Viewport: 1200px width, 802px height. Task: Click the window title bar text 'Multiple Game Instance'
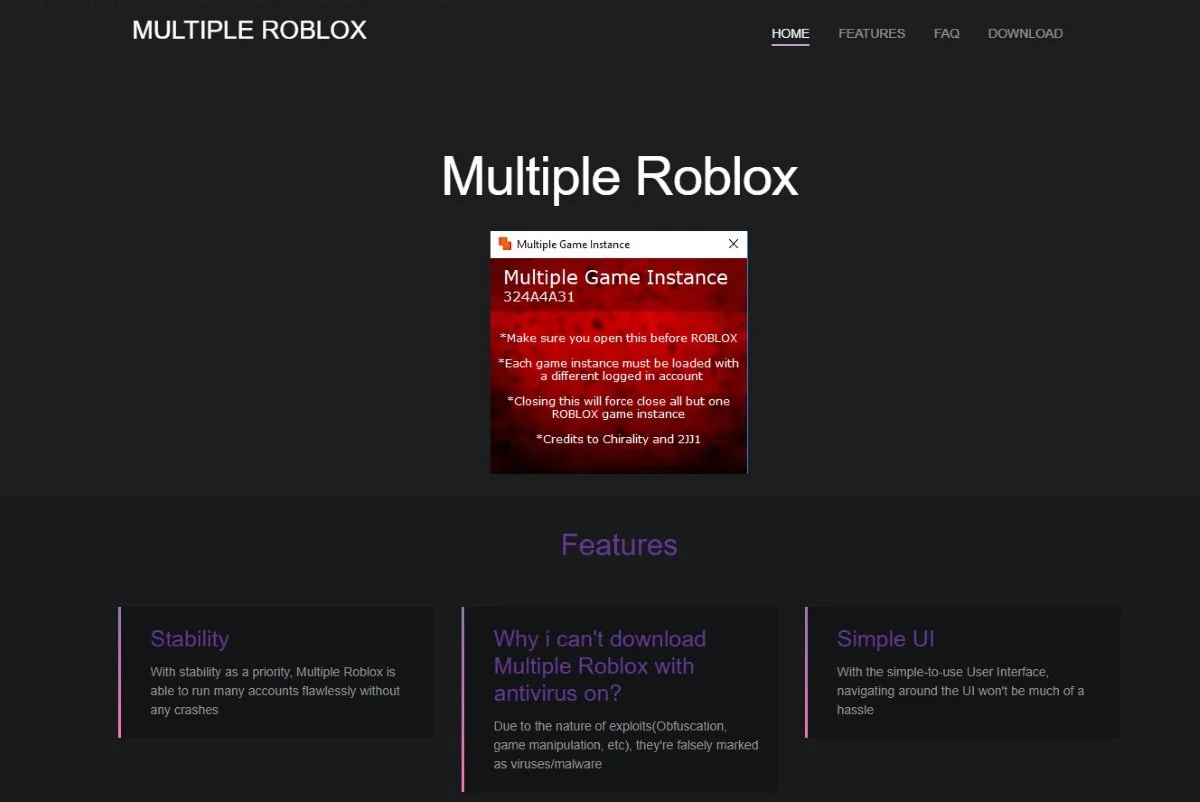point(573,244)
